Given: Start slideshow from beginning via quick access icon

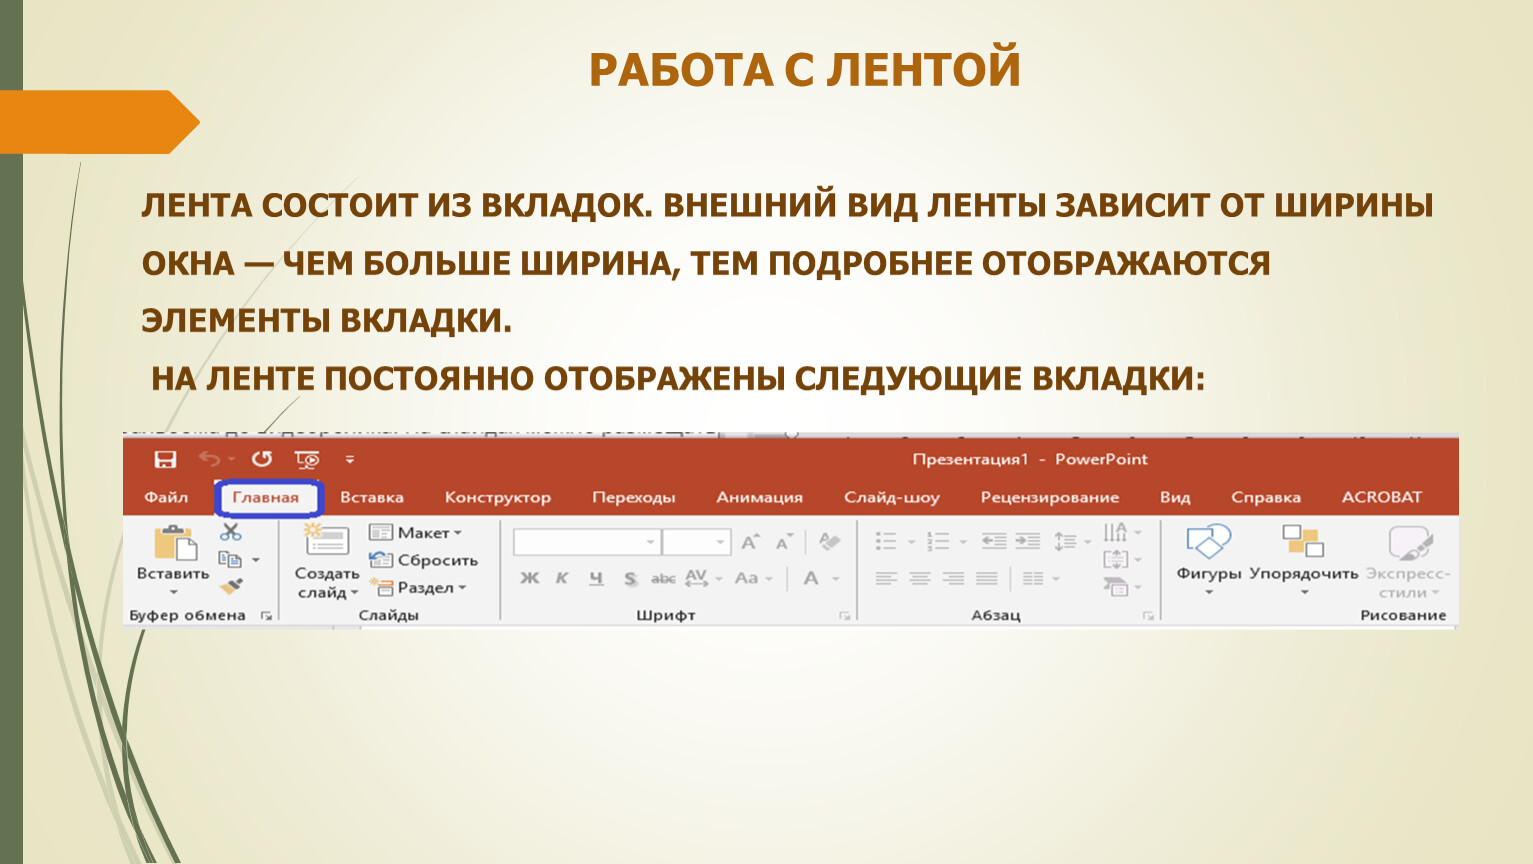Looking at the screenshot, I should (x=306, y=459).
